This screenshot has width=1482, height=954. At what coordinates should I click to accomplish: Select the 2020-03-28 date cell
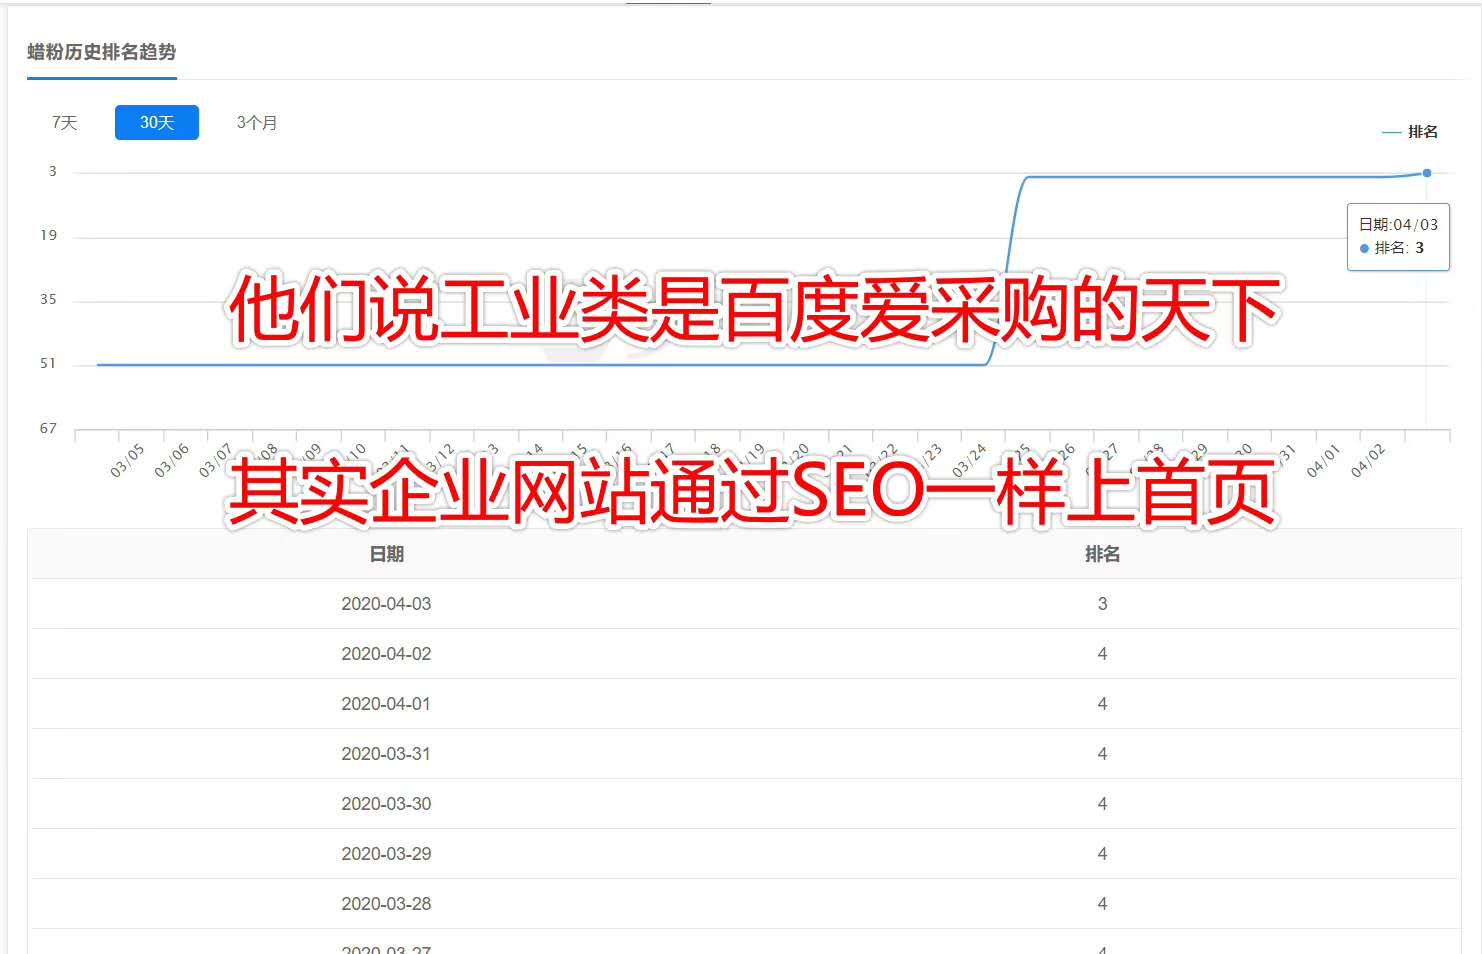click(x=386, y=904)
